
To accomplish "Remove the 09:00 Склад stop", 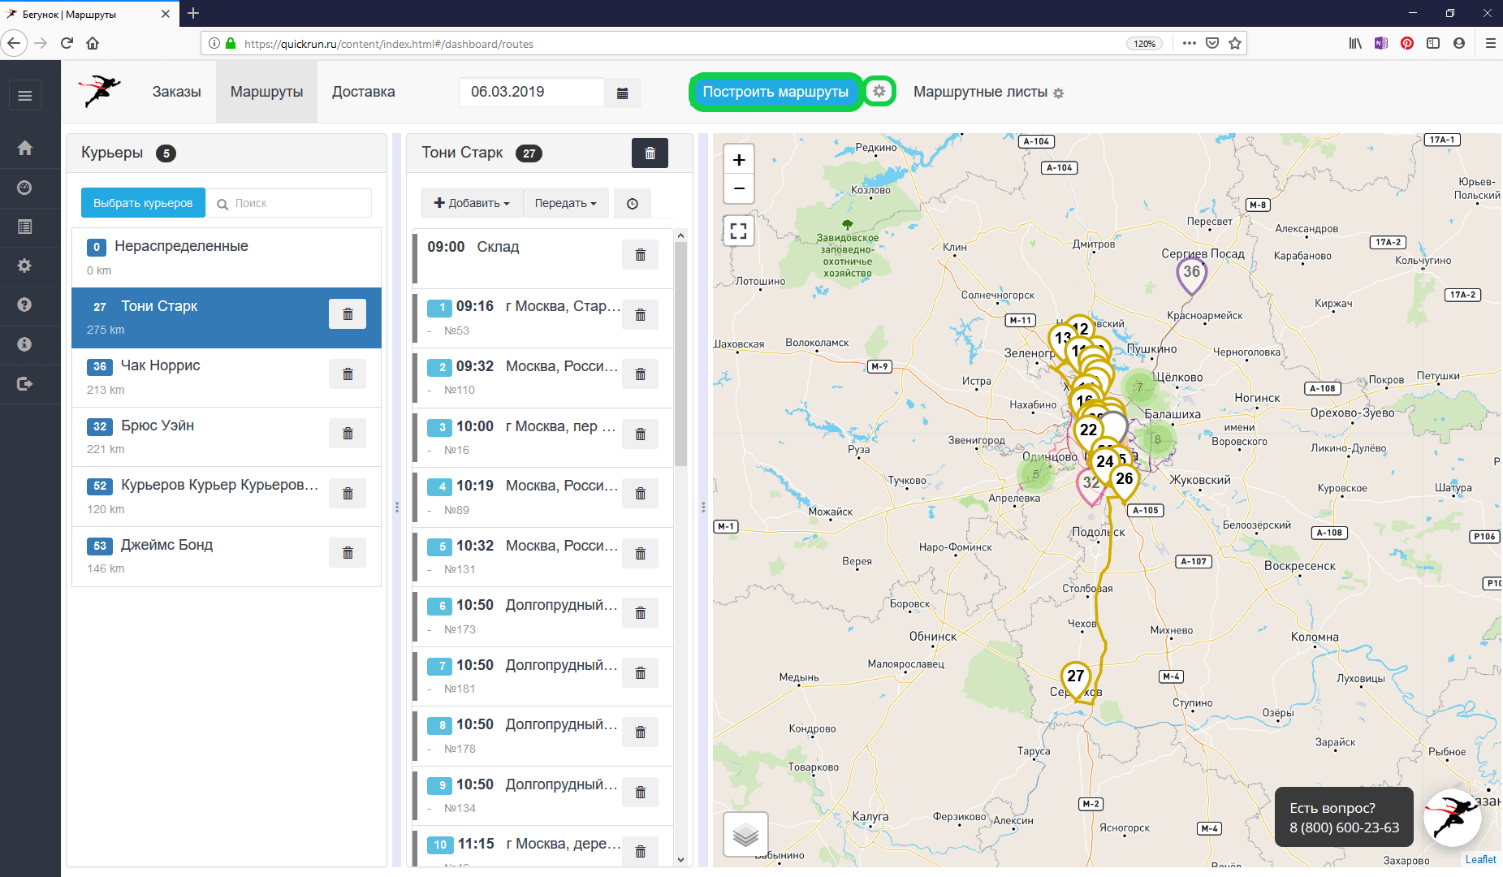I will click(640, 255).
